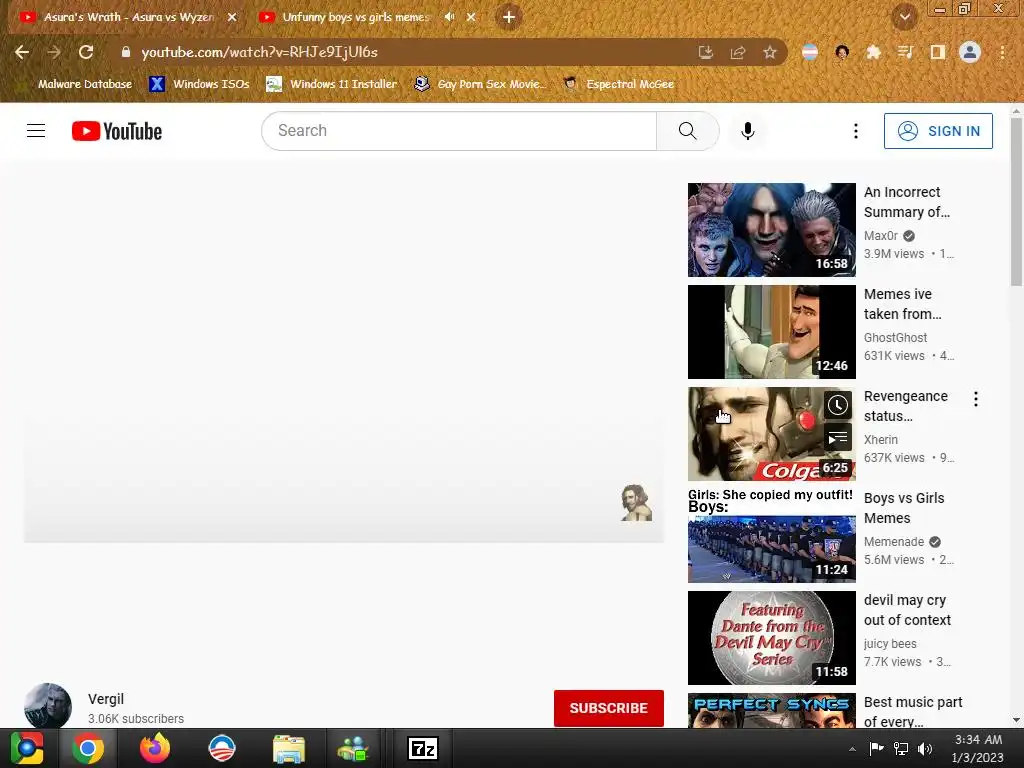Click the lock icon in the address bar
1024x768 pixels.
(x=126, y=52)
